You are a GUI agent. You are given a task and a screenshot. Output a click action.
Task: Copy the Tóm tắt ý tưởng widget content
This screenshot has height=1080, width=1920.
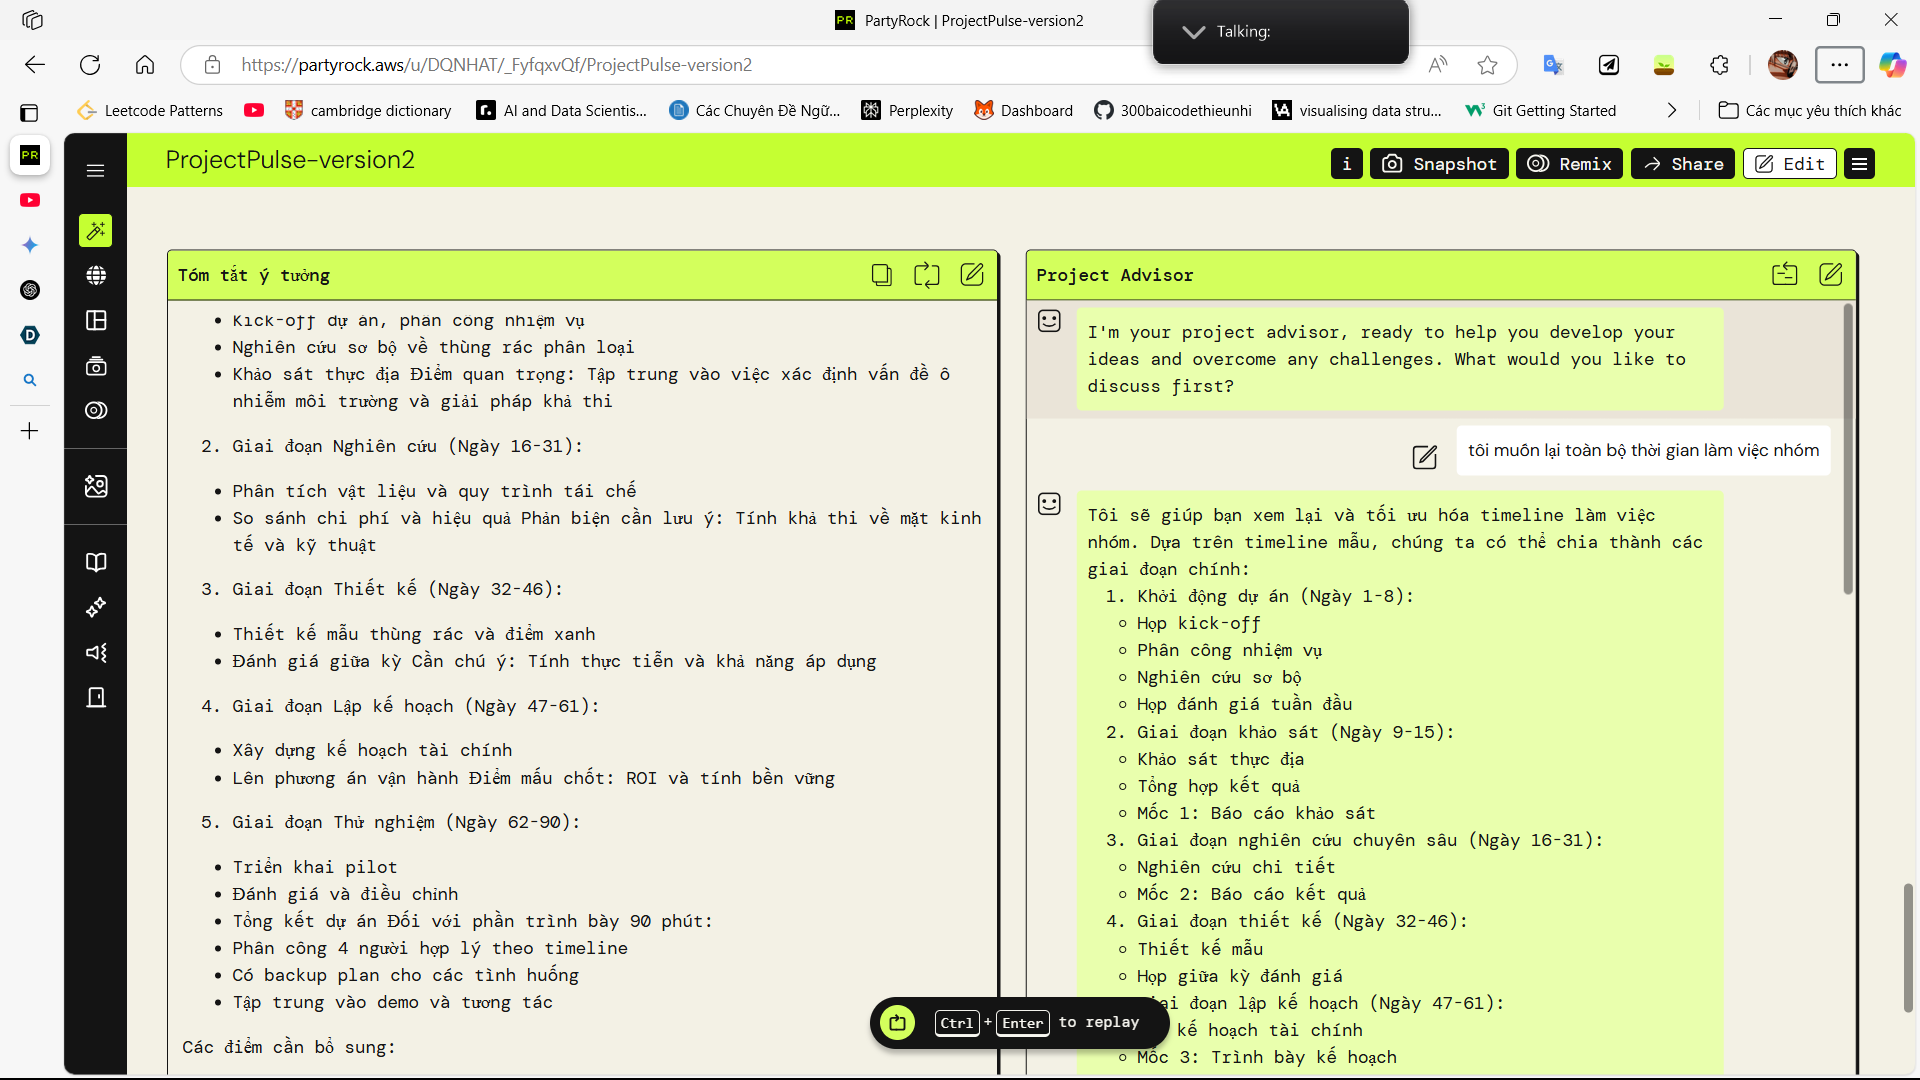(x=882, y=275)
